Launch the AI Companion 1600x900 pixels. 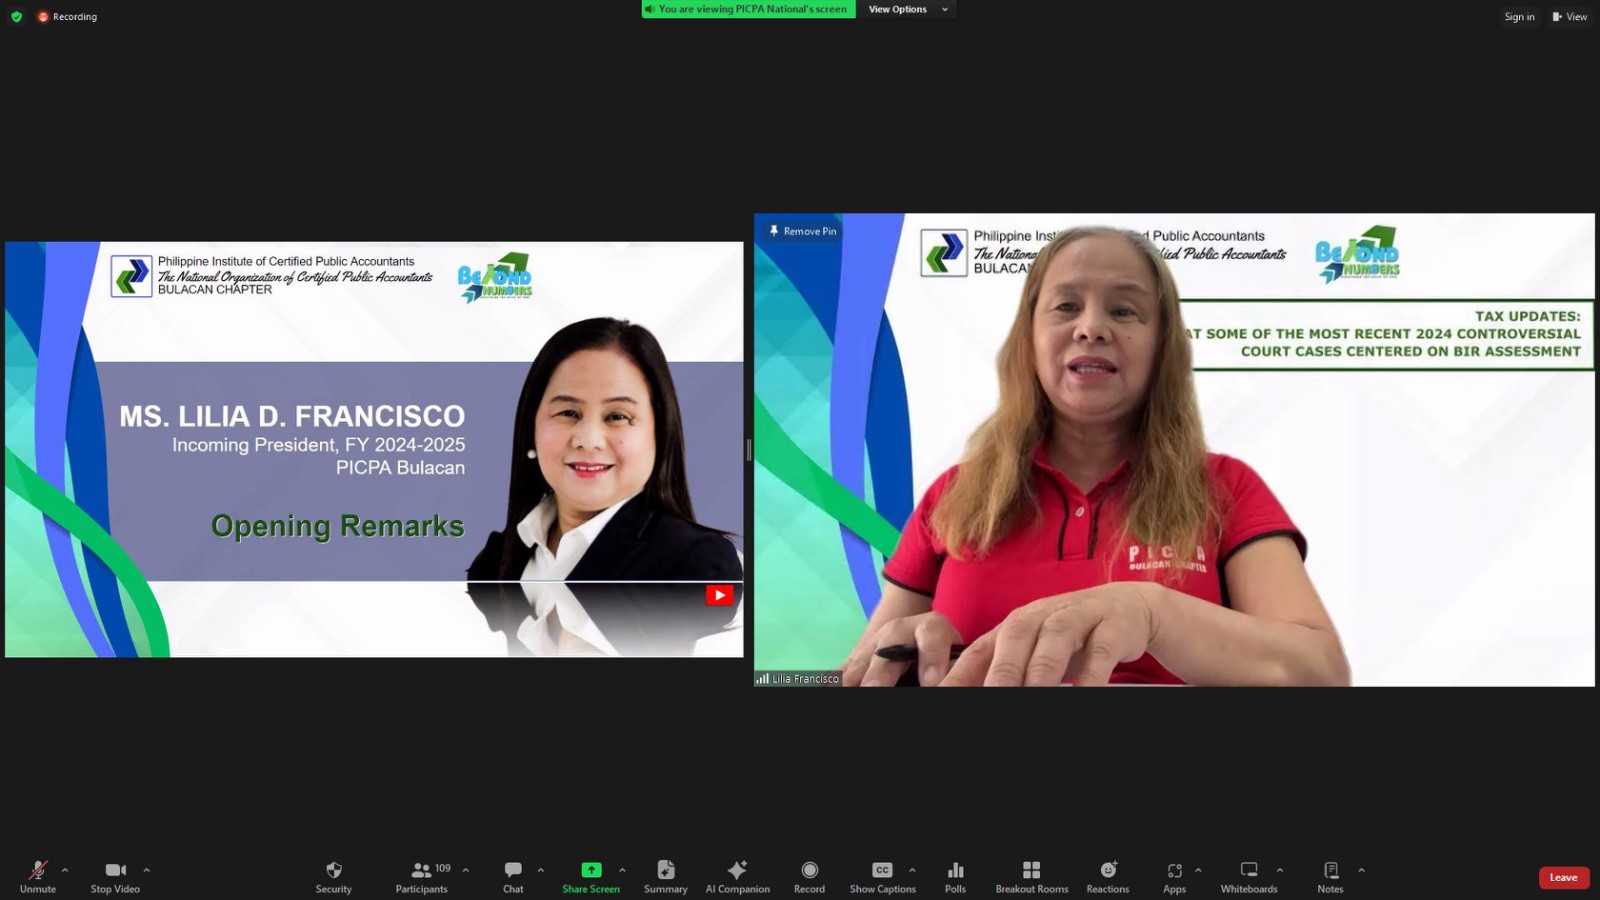click(x=738, y=876)
